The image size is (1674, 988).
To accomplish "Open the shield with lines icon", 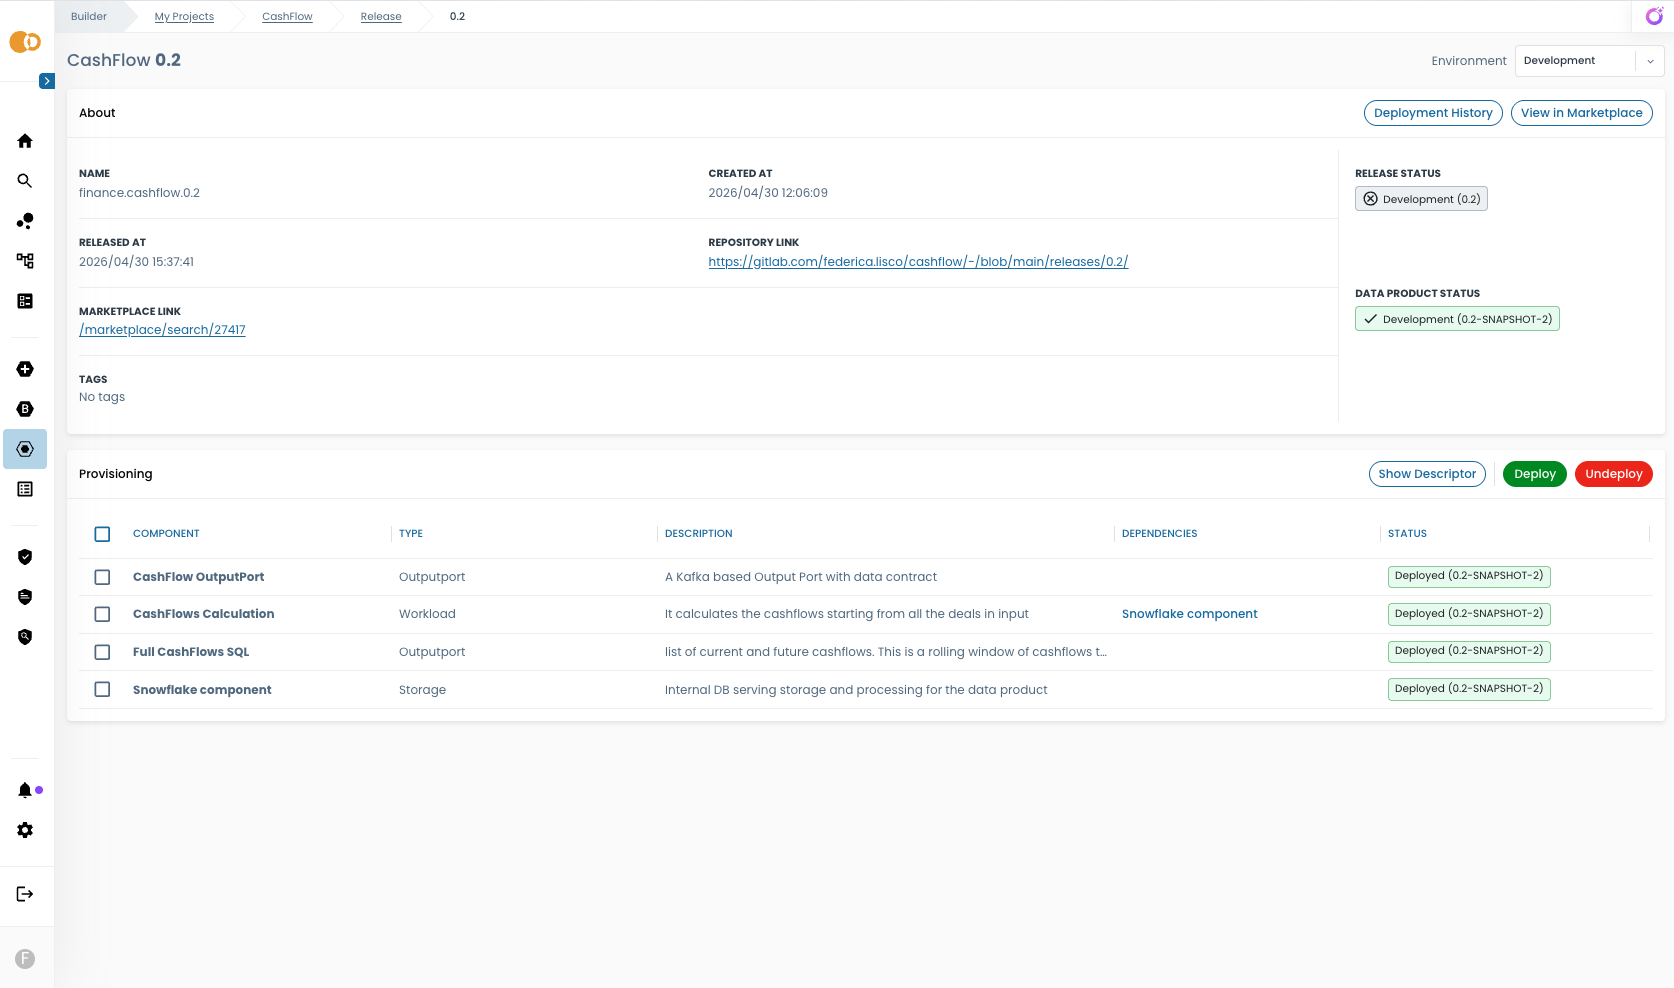I will tap(25, 597).
